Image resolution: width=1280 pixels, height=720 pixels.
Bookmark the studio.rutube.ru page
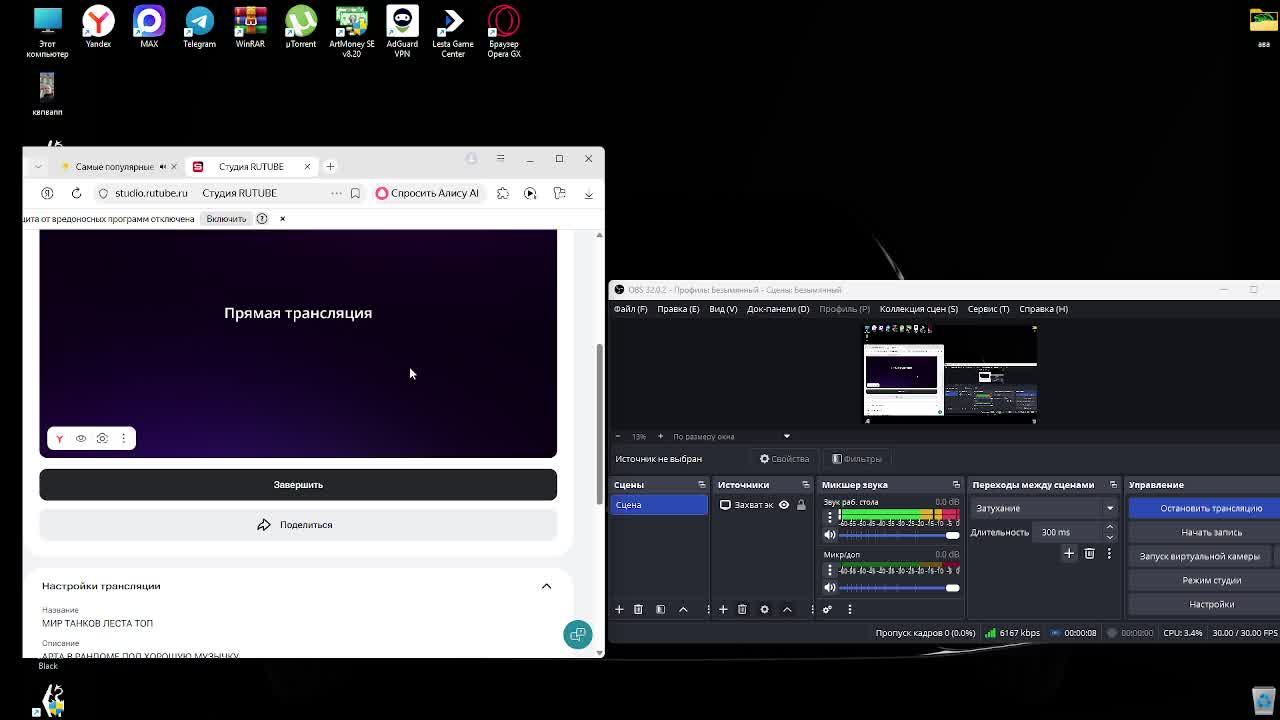(x=355, y=193)
